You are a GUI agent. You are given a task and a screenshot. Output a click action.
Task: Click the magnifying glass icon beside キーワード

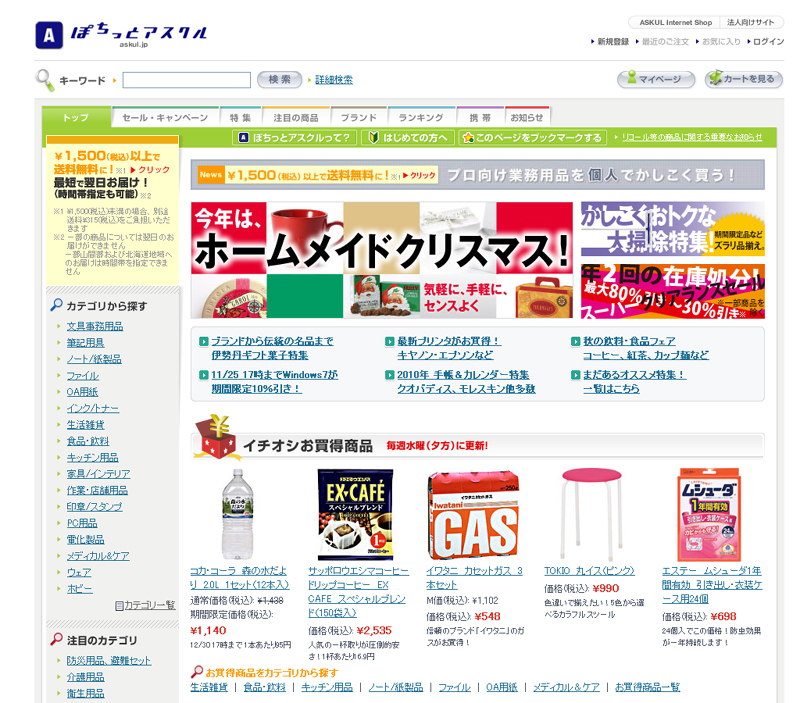pos(45,80)
